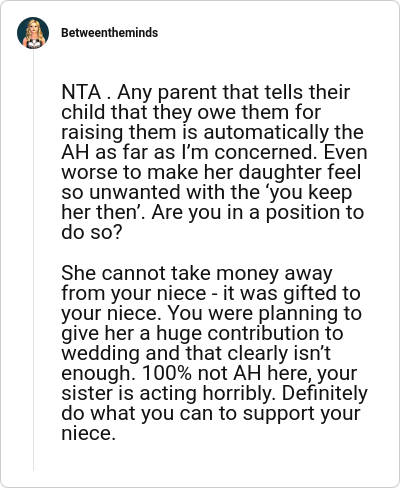
Task: Click 'Even worse to make her daughter feel'
Action: (x=214, y=162)
